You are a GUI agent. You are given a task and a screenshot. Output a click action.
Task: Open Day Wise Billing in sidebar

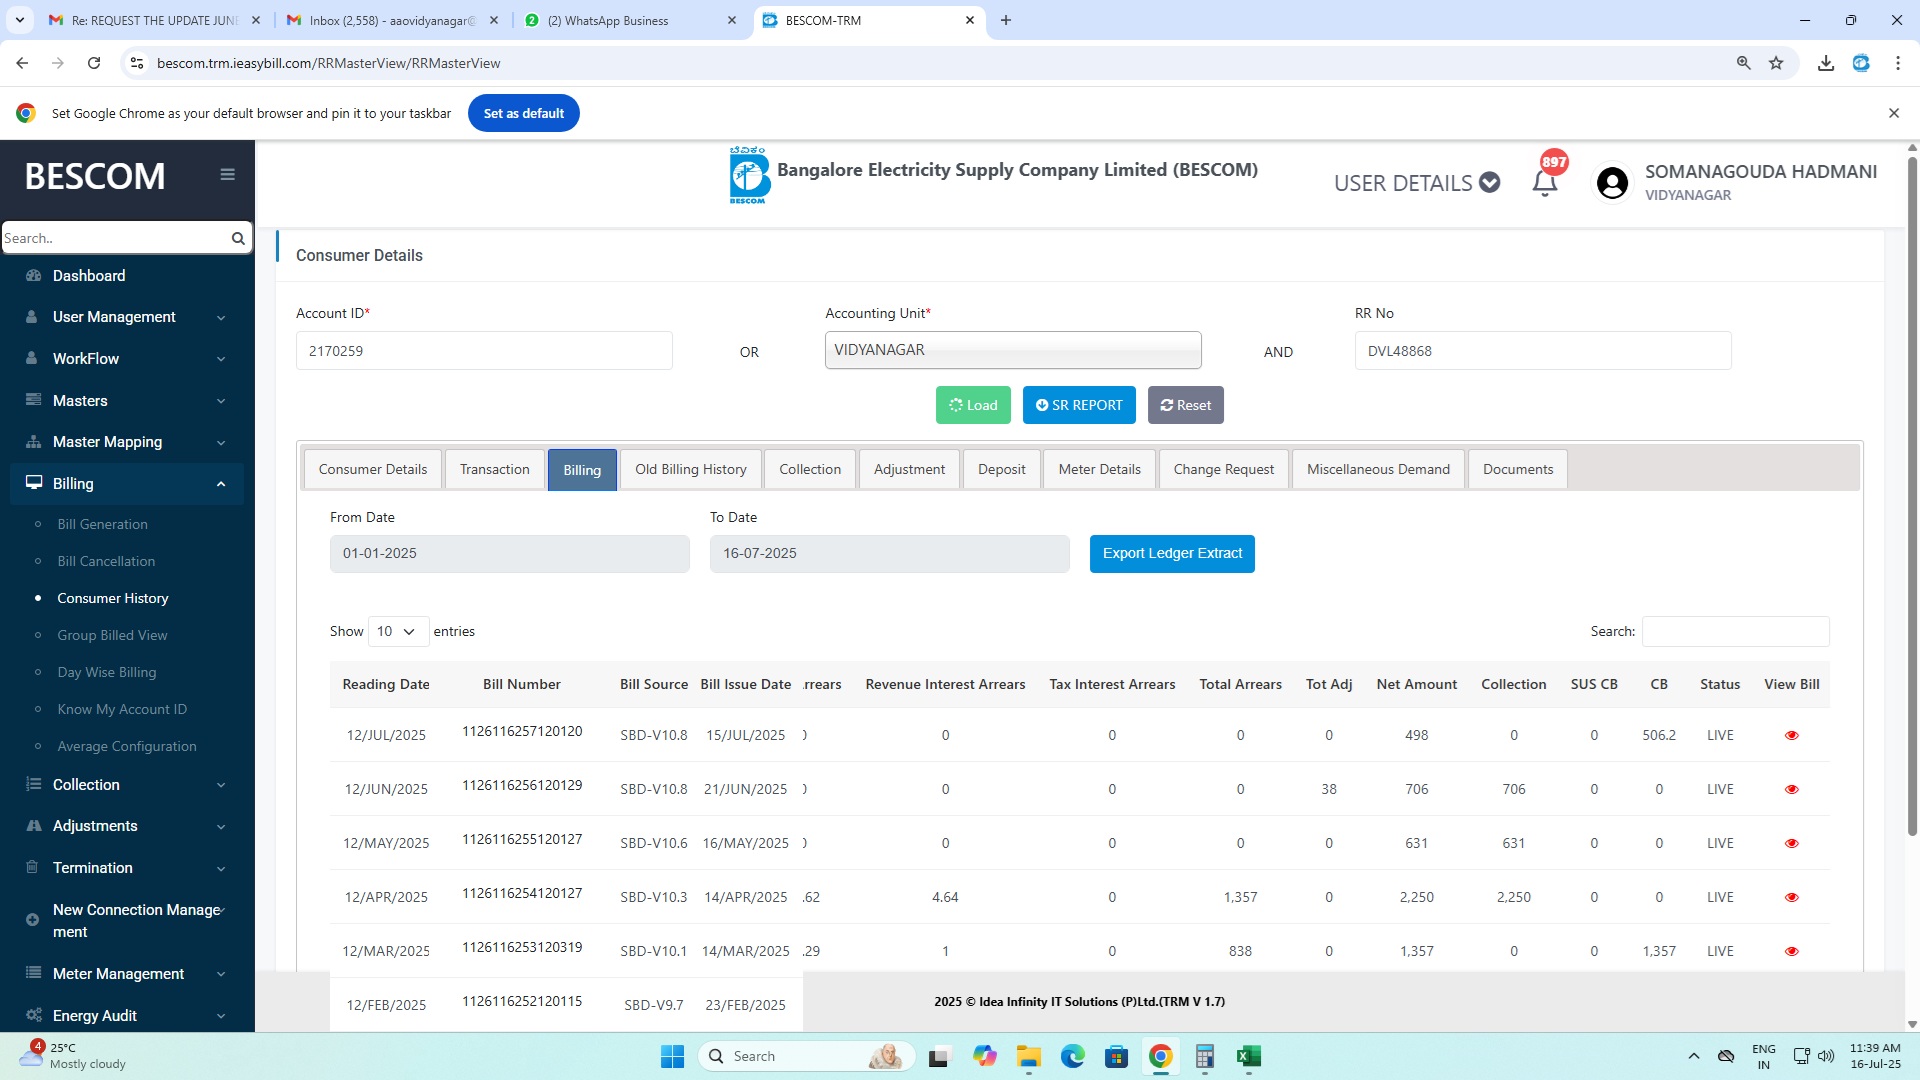click(x=107, y=672)
